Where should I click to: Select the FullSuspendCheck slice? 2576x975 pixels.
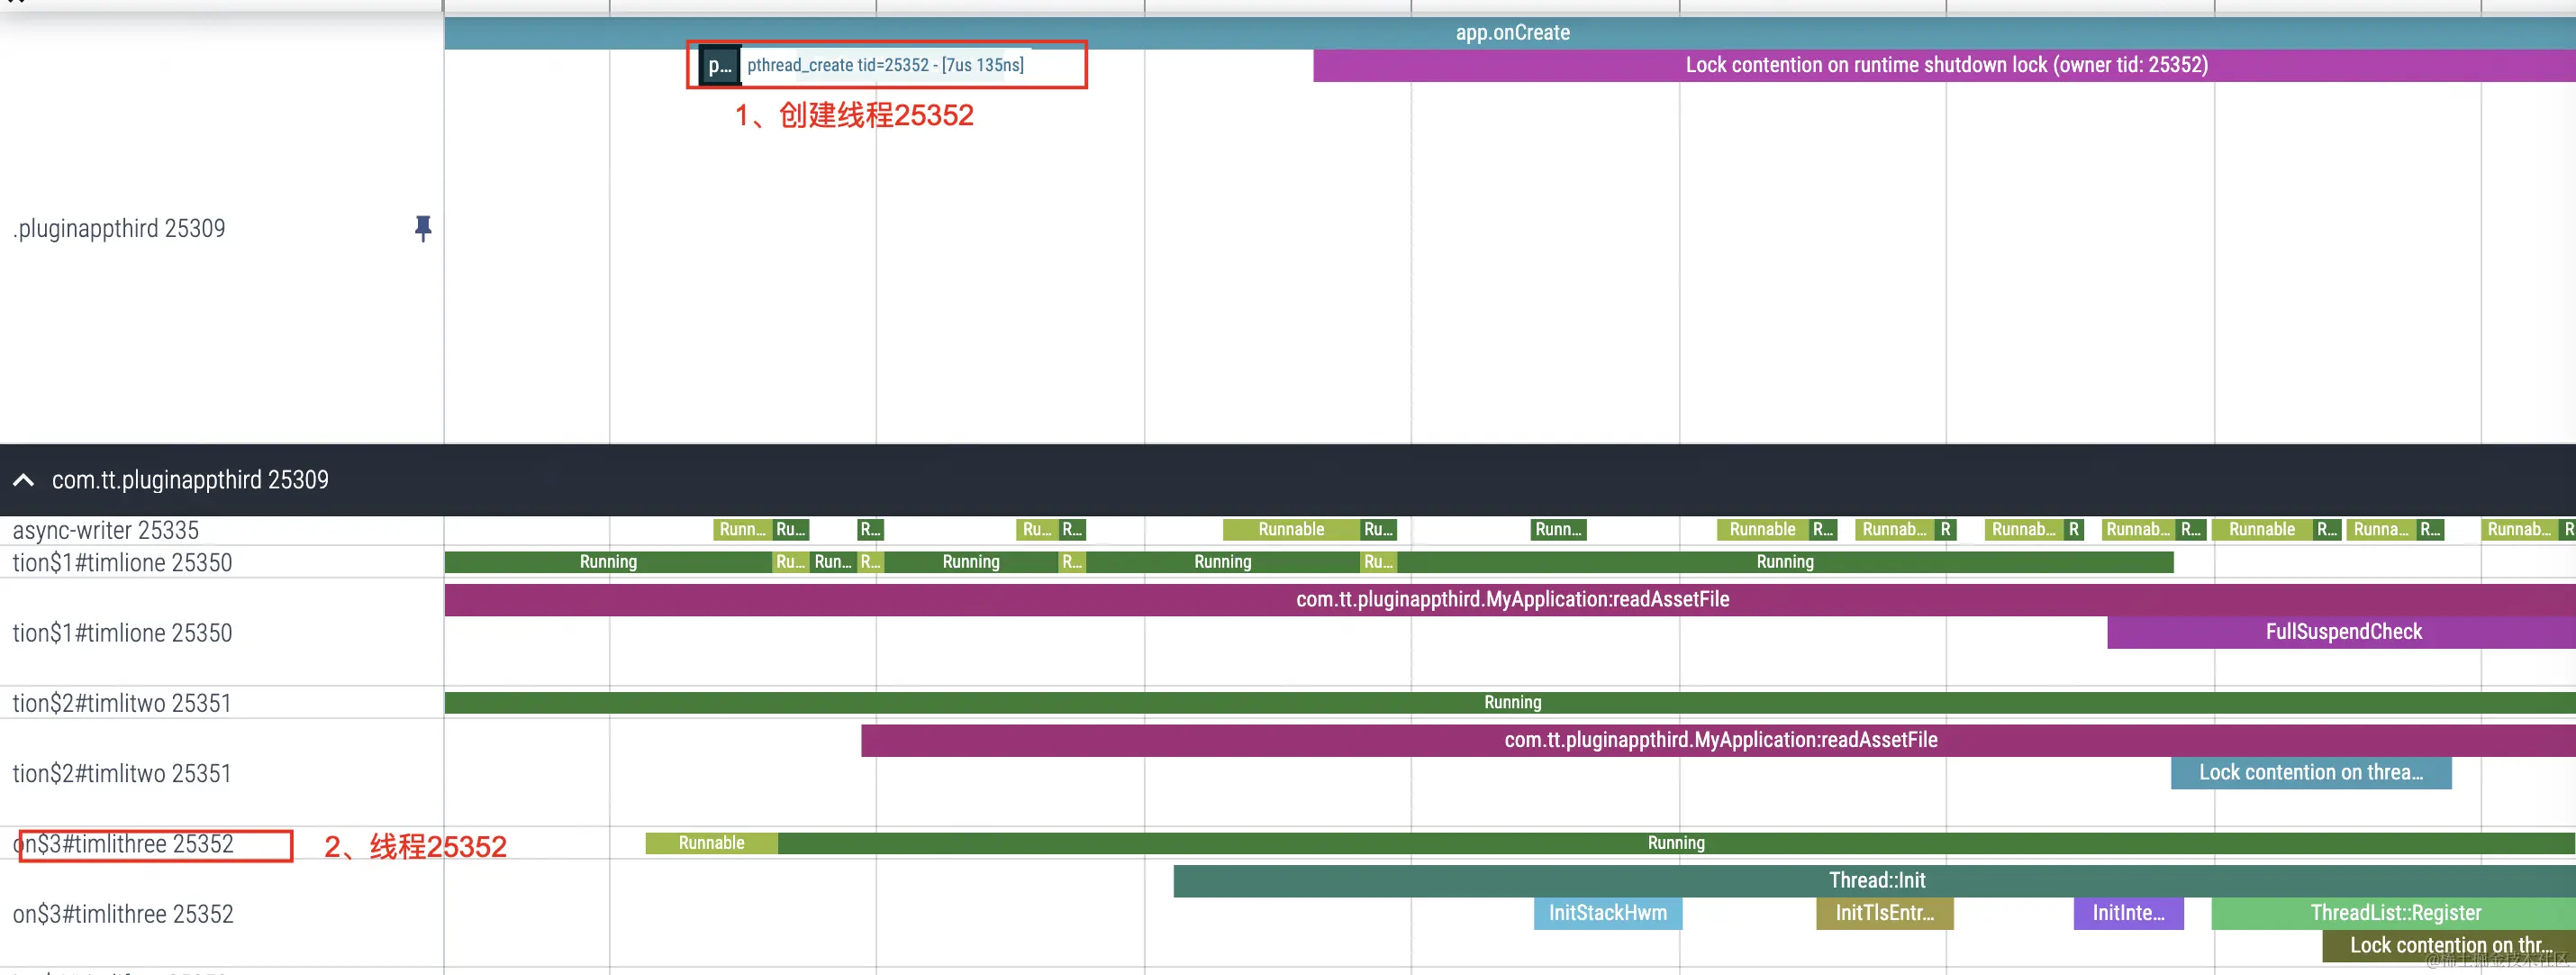(x=2343, y=631)
